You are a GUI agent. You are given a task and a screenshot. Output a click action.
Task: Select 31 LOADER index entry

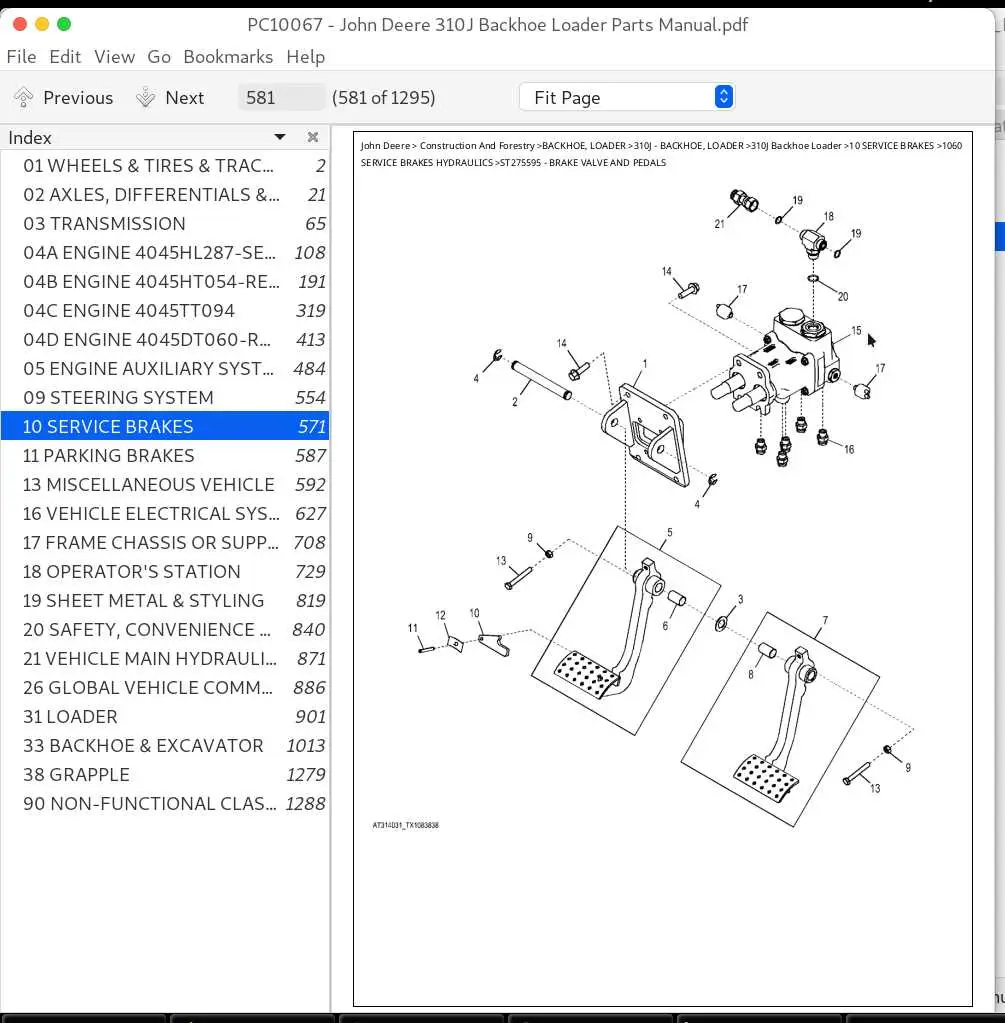tap(165, 717)
